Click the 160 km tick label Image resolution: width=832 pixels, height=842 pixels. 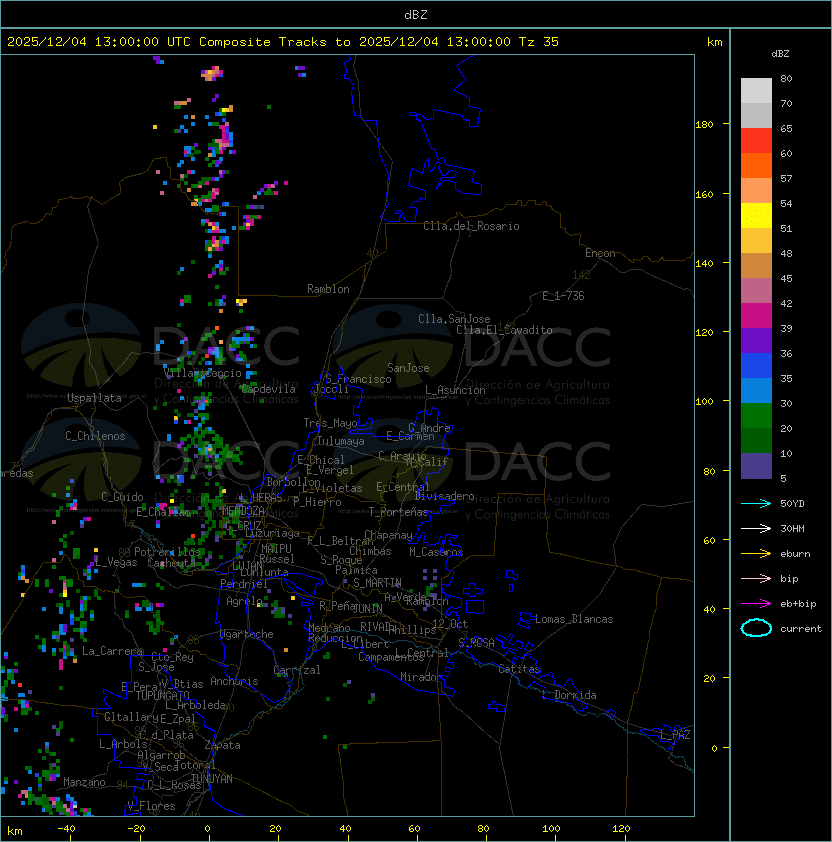point(704,194)
